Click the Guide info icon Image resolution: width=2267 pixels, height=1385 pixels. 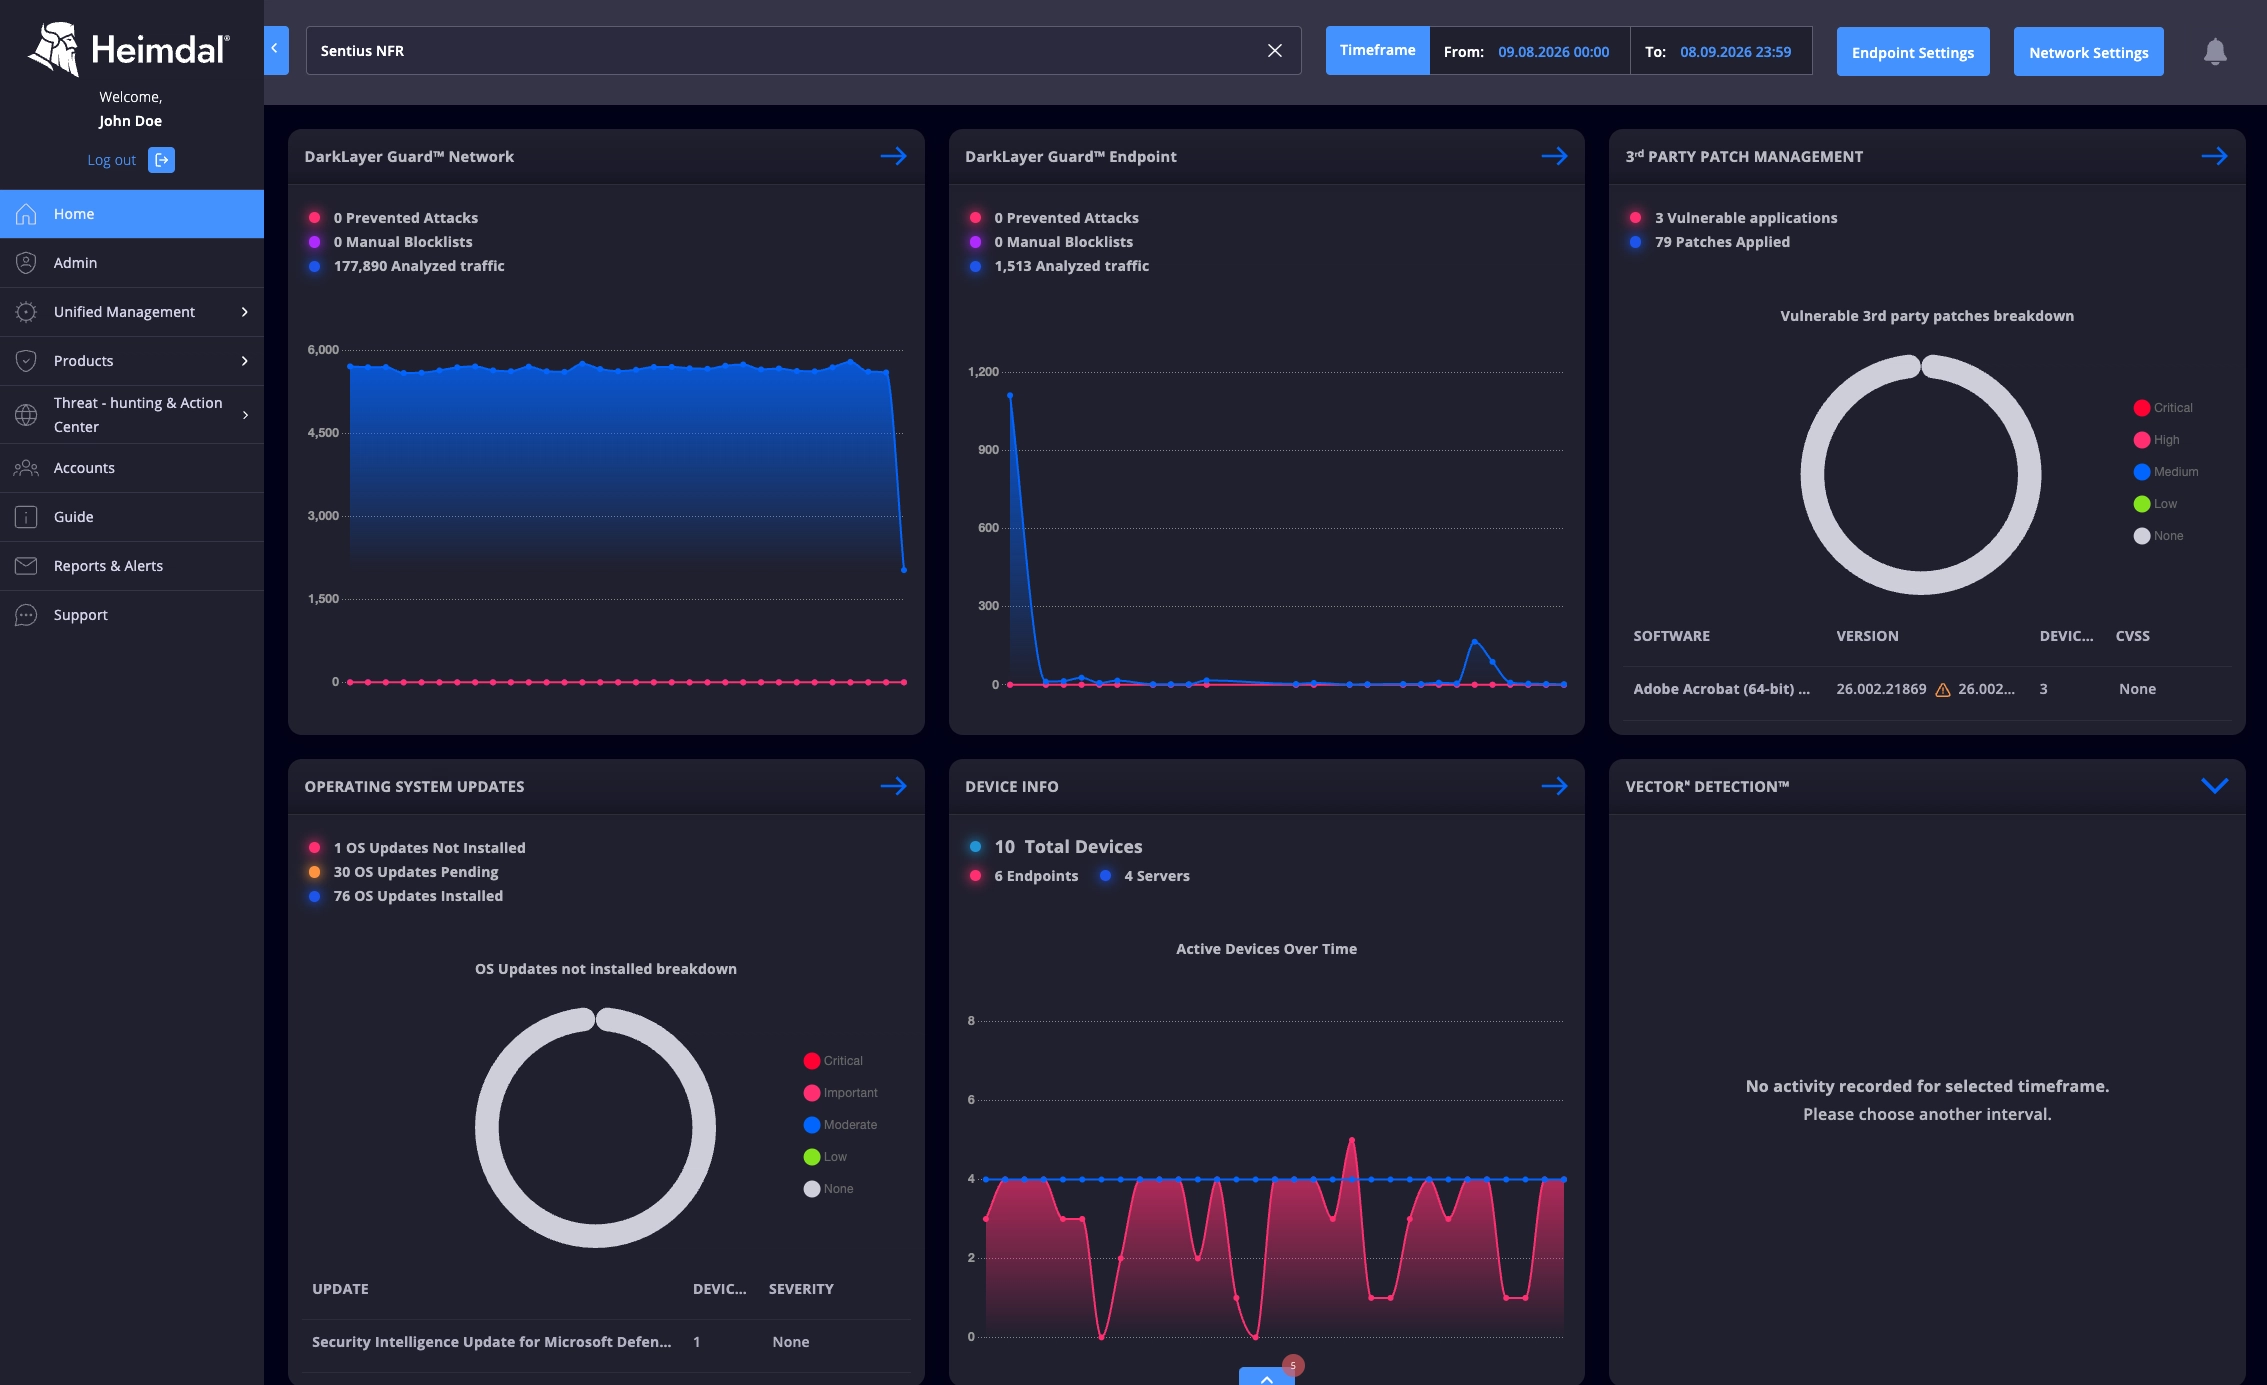pyautogui.click(x=26, y=517)
